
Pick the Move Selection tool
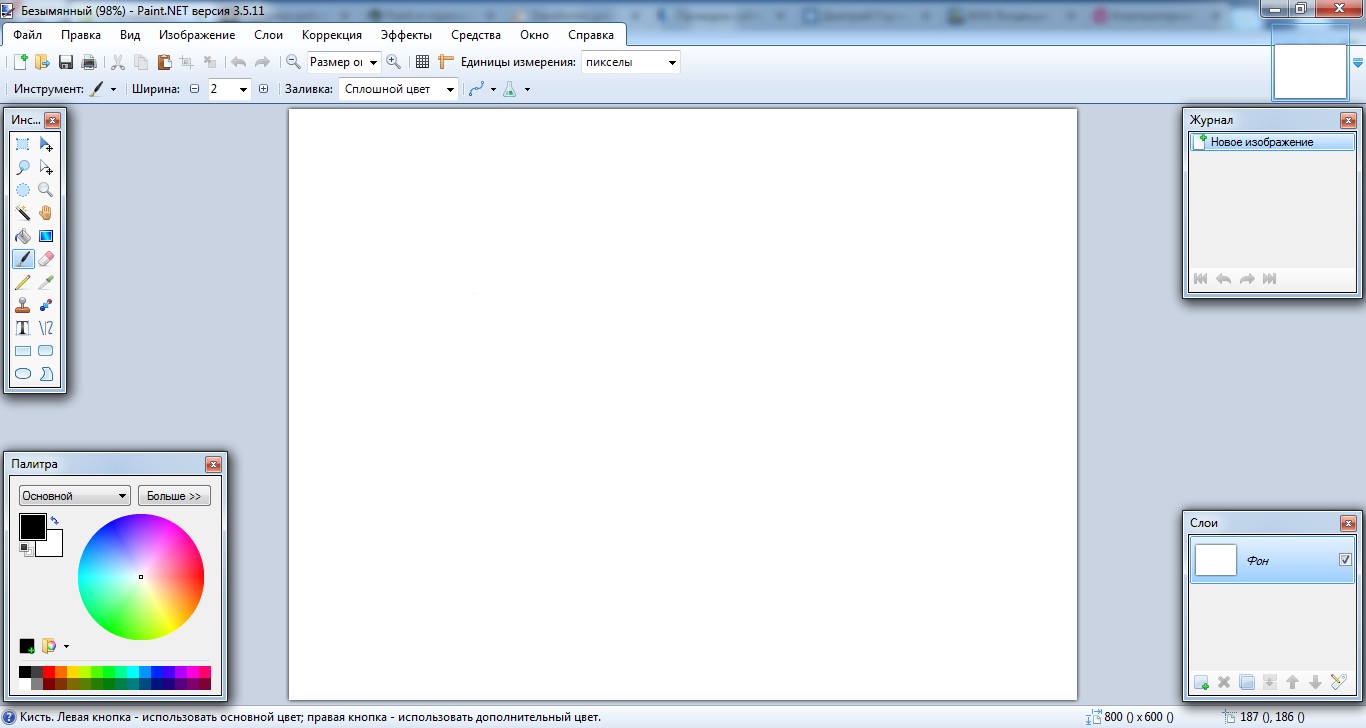pos(46,168)
